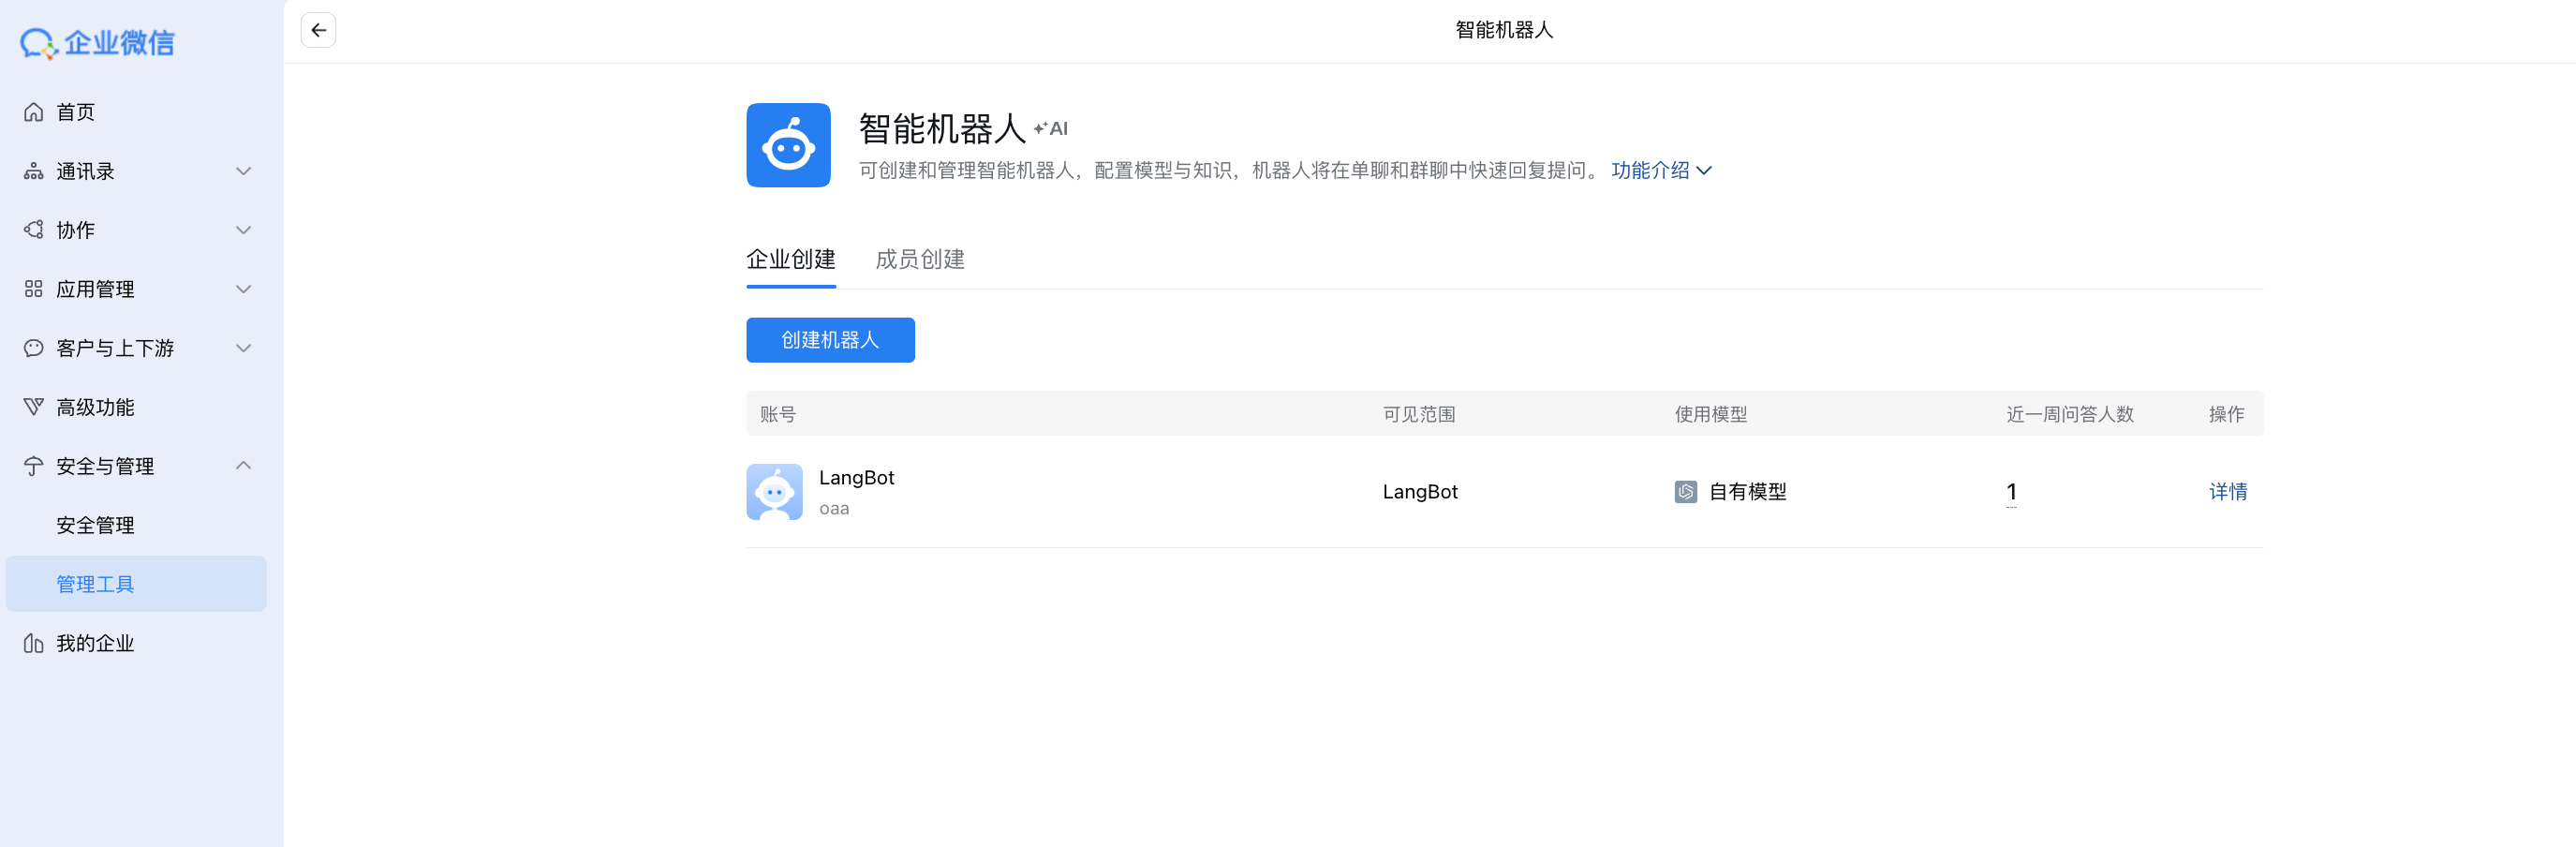Image resolution: width=2576 pixels, height=847 pixels.
Task: Click the 我的企业 company icon
Action: (x=33, y=643)
